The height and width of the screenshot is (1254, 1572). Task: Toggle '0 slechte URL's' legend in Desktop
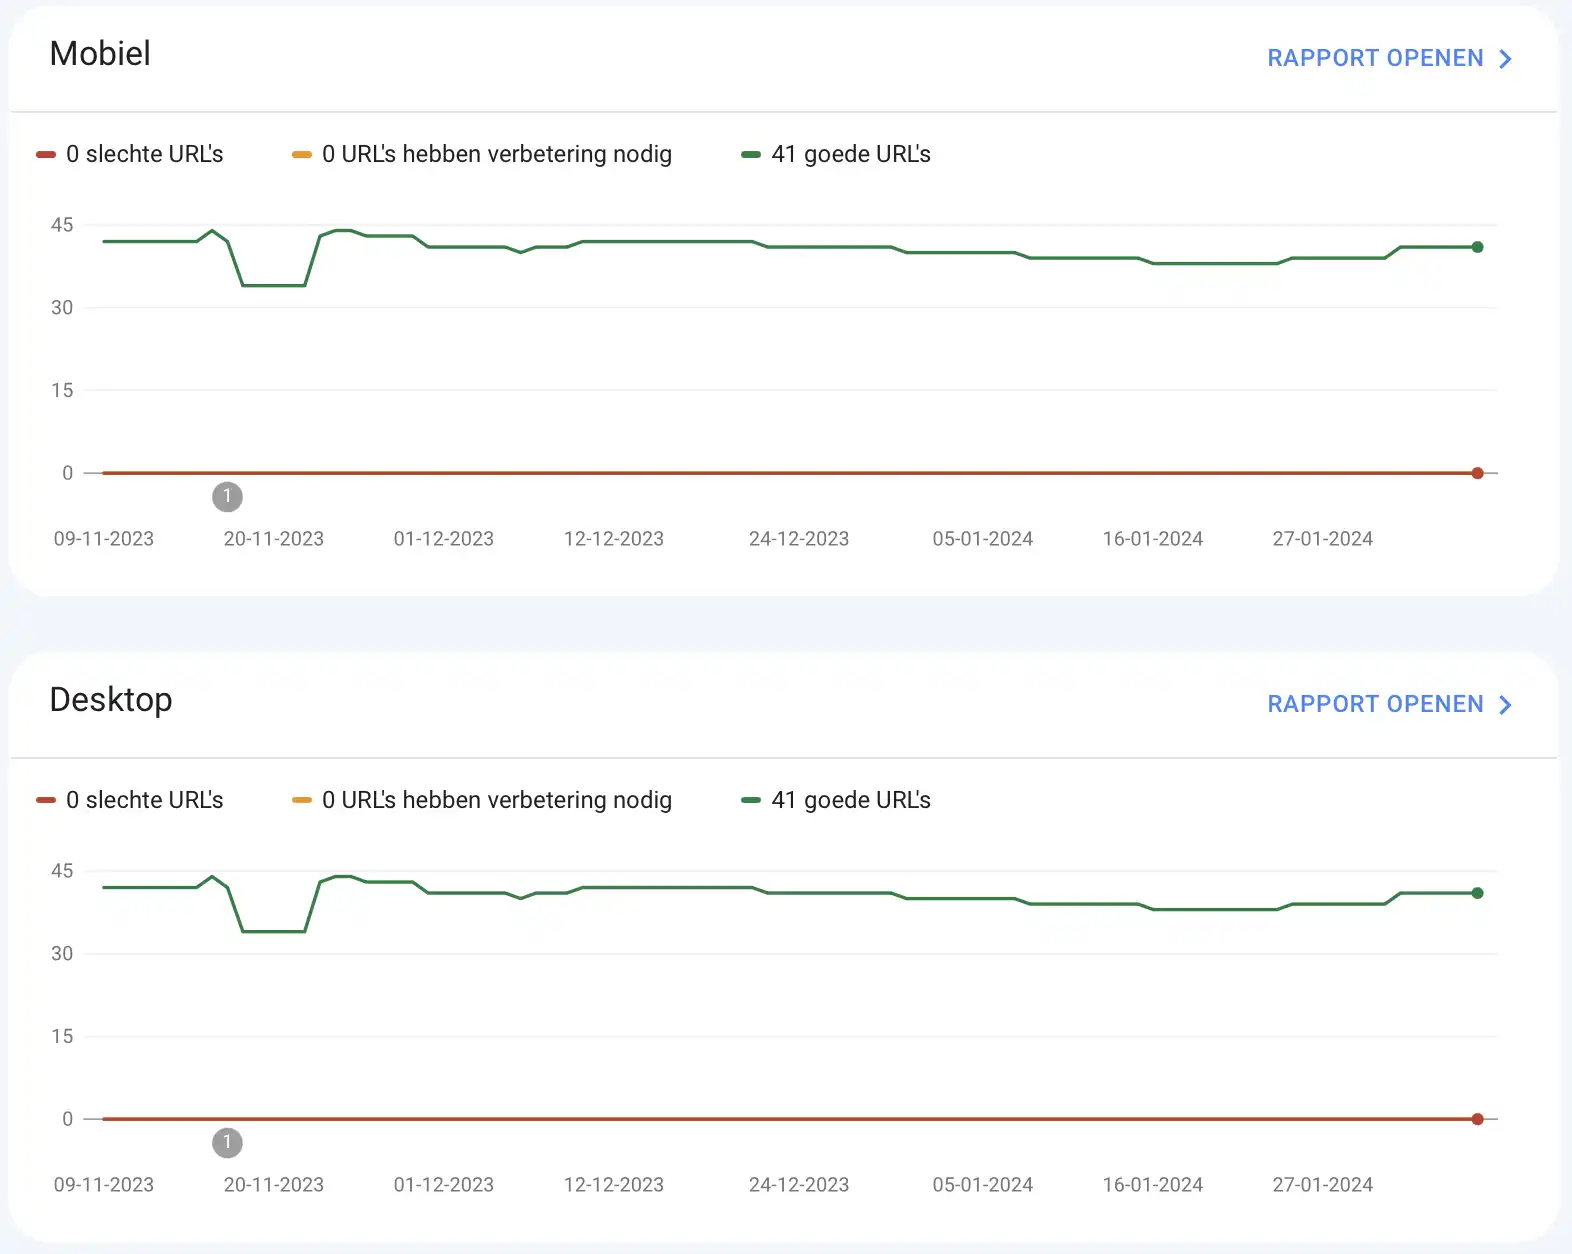coord(130,800)
